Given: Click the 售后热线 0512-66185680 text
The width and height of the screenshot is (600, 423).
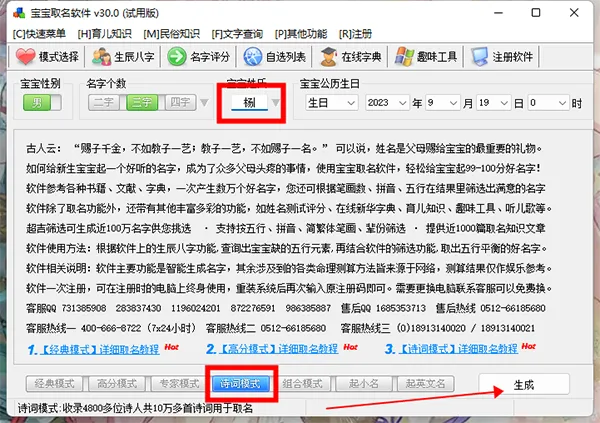Looking at the screenshot, I should click(491, 308).
